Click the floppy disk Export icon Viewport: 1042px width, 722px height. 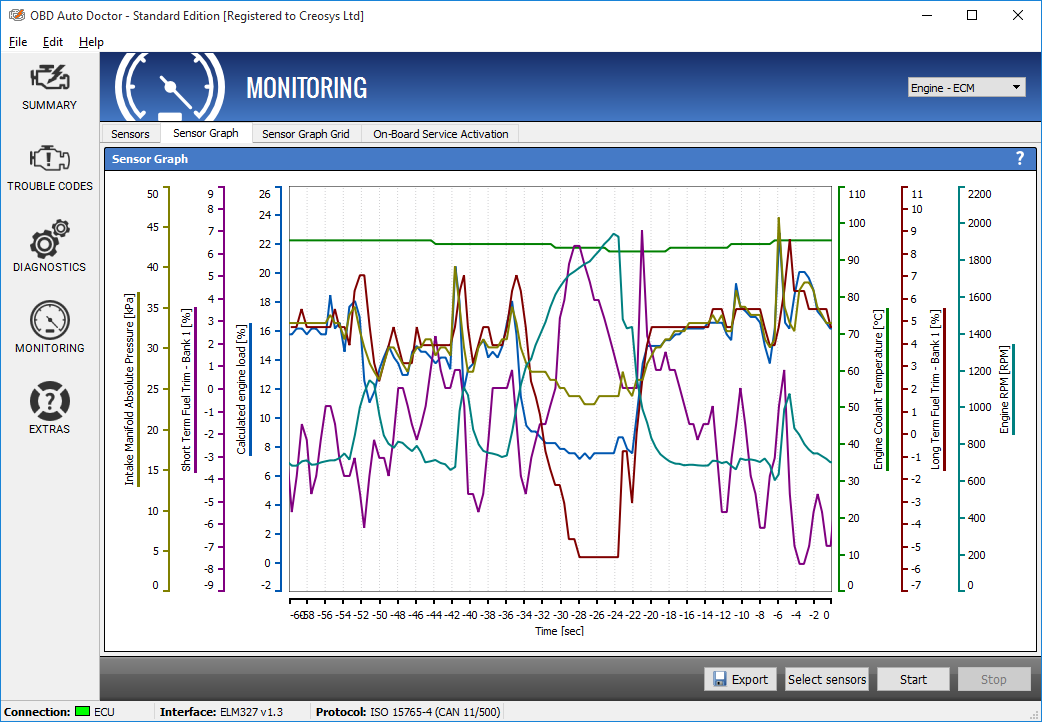point(719,679)
